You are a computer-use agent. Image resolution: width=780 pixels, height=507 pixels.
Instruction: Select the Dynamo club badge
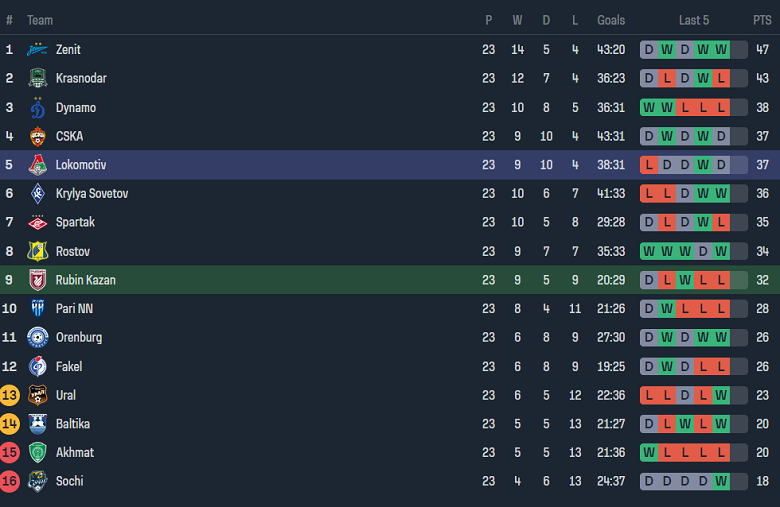point(38,107)
